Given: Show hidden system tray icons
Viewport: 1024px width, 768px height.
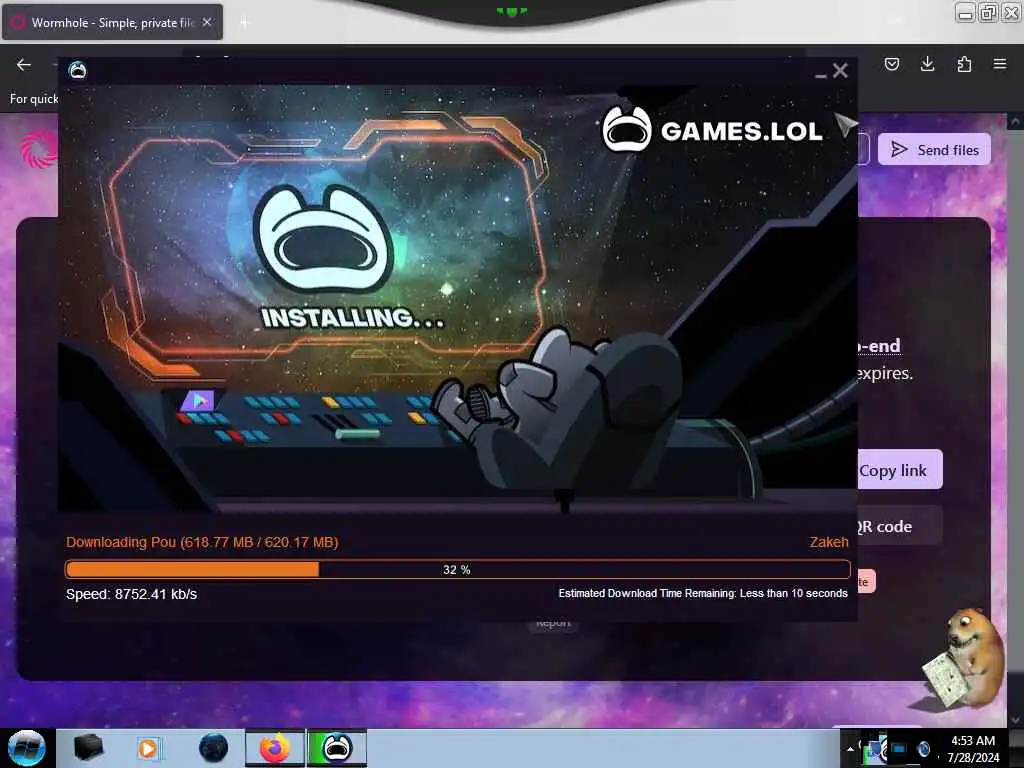Looking at the screenshot, I should [x=850, y=749].
